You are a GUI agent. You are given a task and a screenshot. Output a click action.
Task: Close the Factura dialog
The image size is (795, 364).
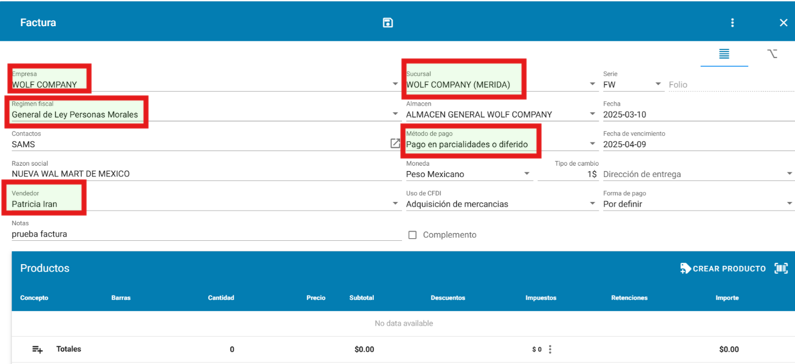(x=783, y=23)
